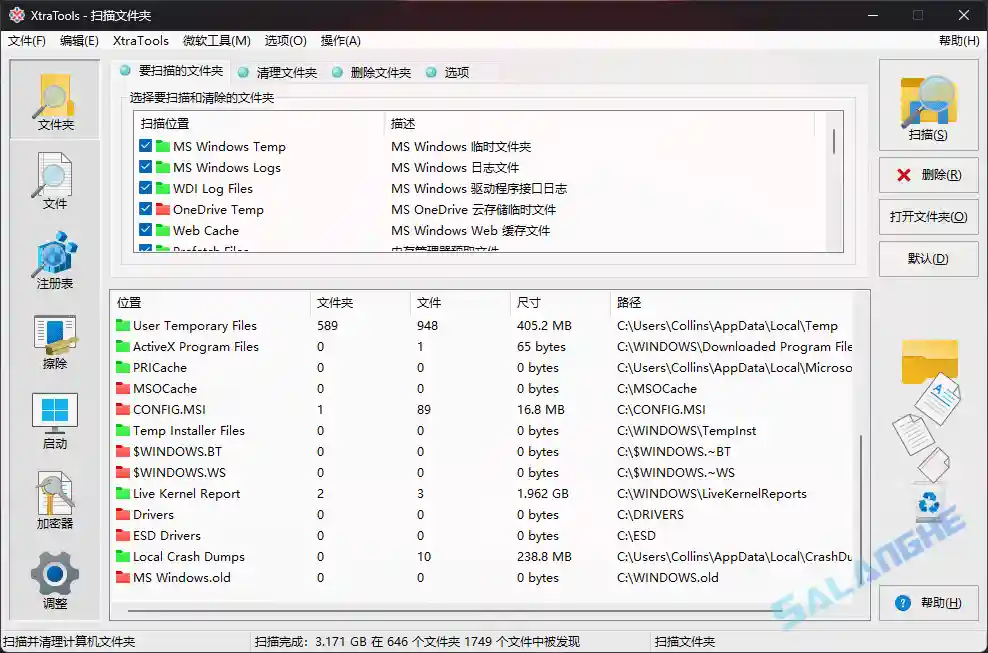This screenshot has width=988, height=653.
Task: Uncheck WDI Log Files entry
Action: tap(144, 188)
